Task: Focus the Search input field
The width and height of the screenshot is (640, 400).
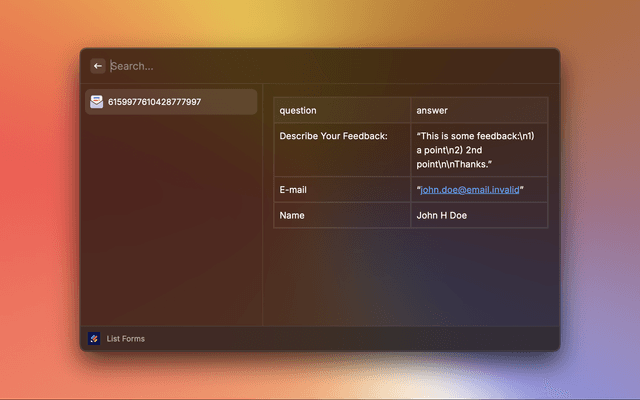Action: coord(200,66)
